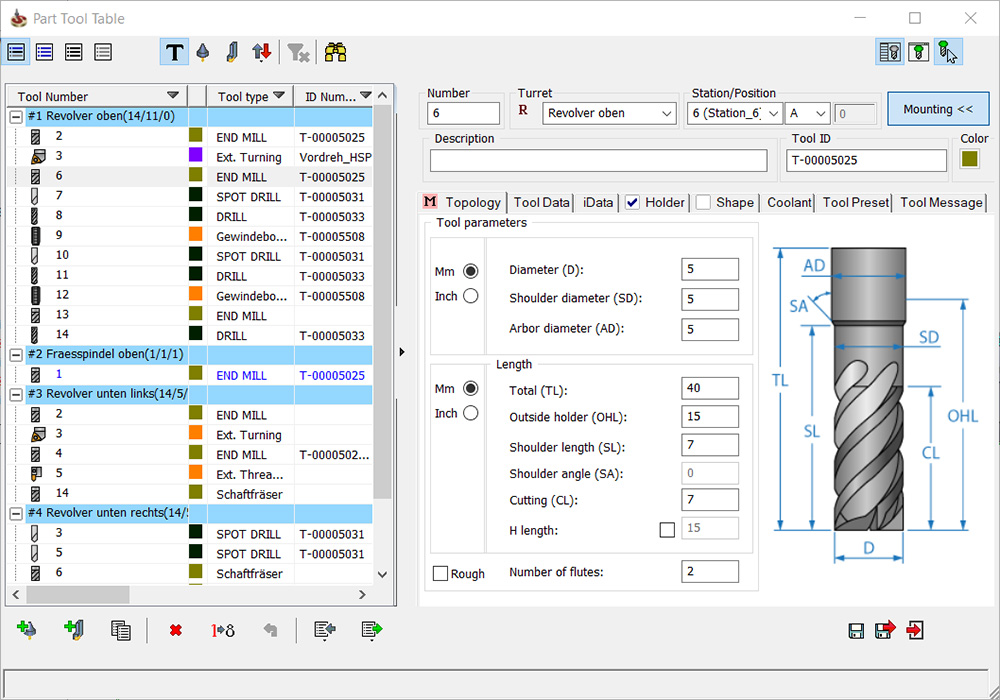Collapse the #1 Revolver oben group
1000x700 pixels.
17,117
